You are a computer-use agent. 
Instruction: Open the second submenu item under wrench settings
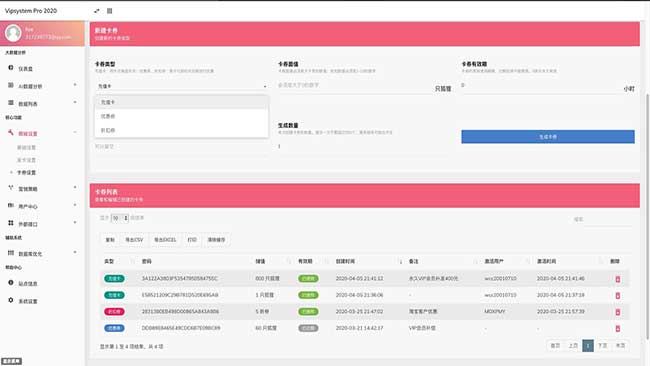click(26, 160)
